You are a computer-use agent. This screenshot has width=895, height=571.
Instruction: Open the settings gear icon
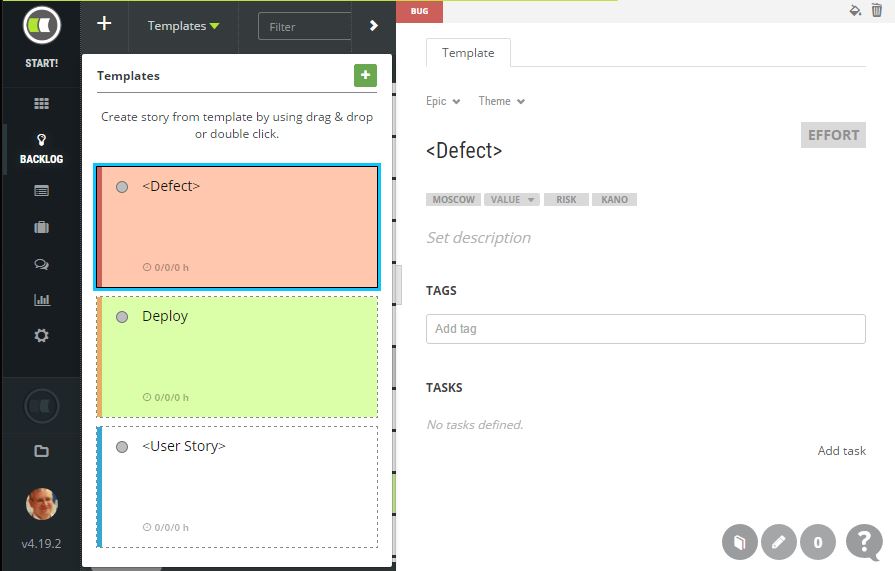42,335
